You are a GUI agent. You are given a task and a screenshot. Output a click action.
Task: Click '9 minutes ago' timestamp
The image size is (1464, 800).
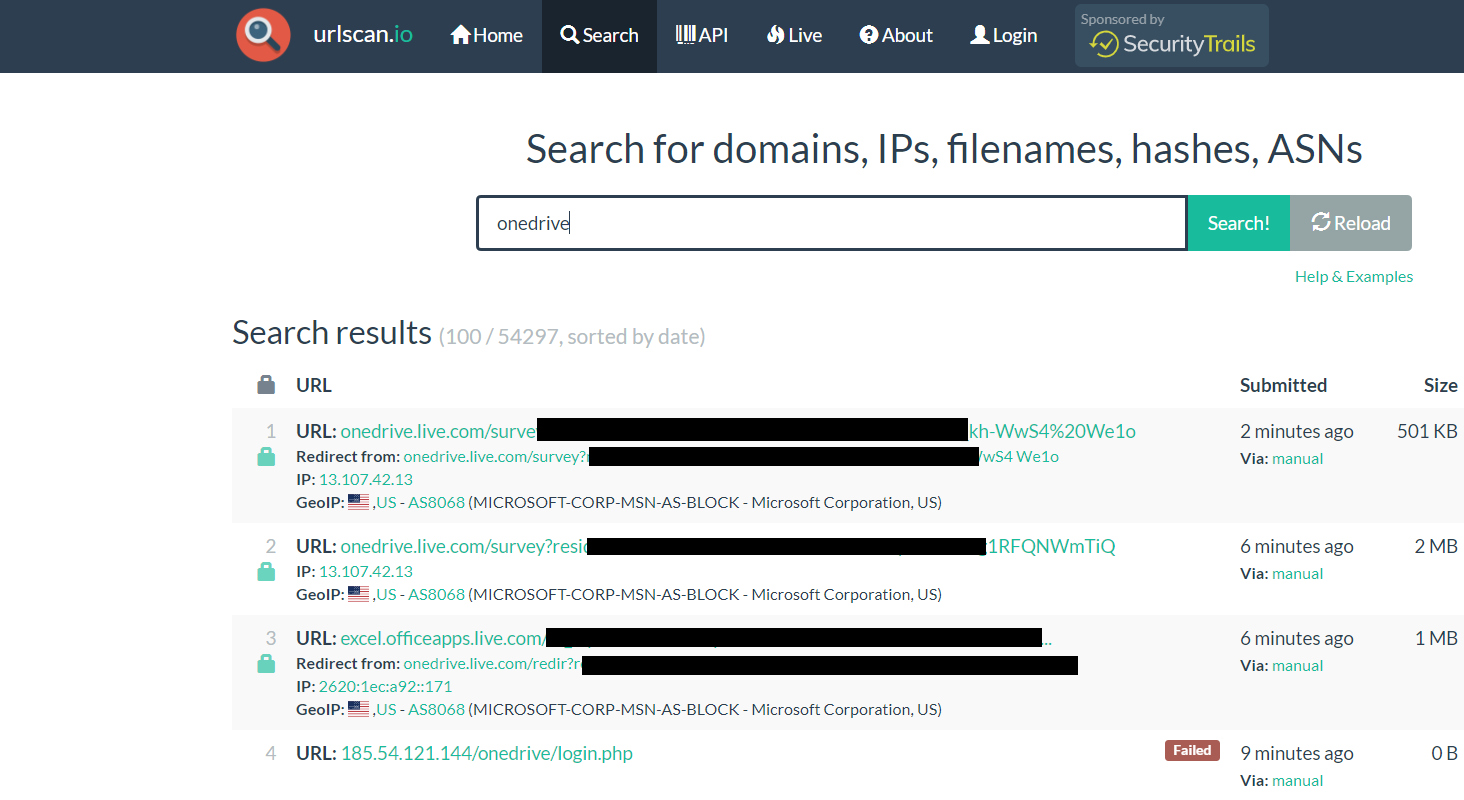coord(1297,753)
